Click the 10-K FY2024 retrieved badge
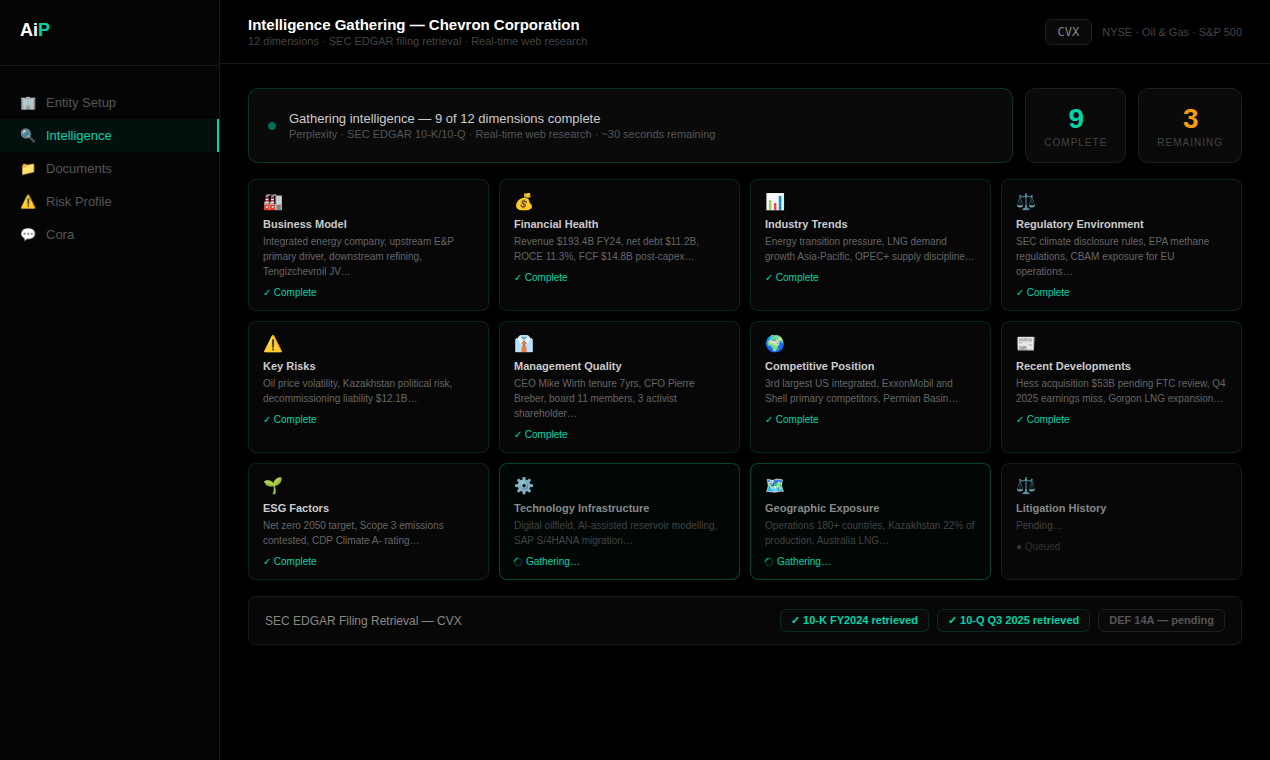1270x760 pixels. coord(854,620)
